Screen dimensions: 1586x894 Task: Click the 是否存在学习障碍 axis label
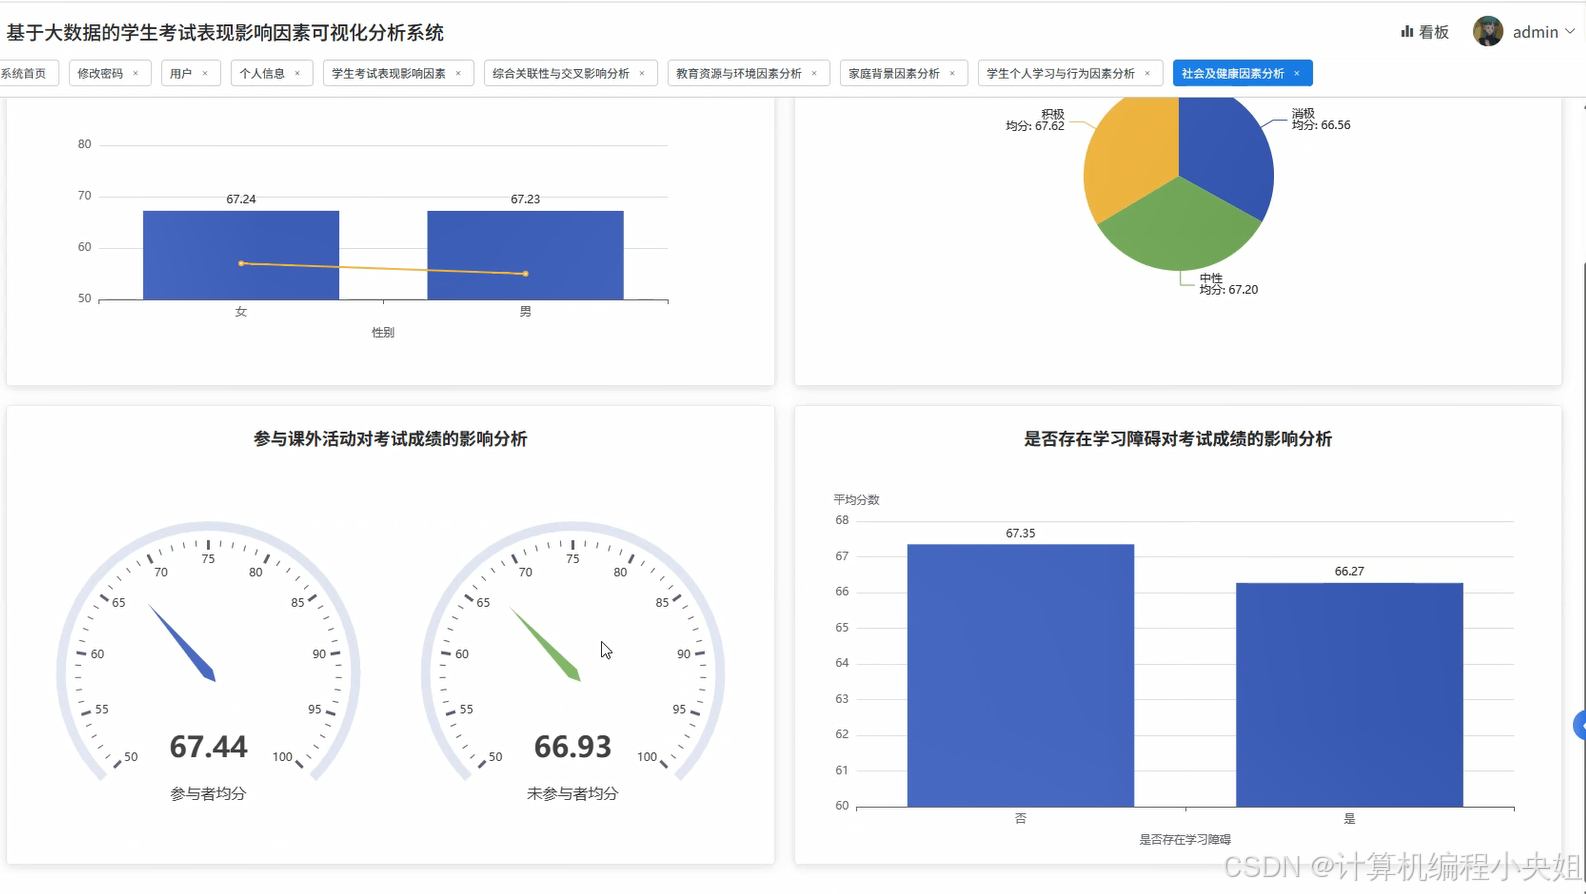(1185, 839)
